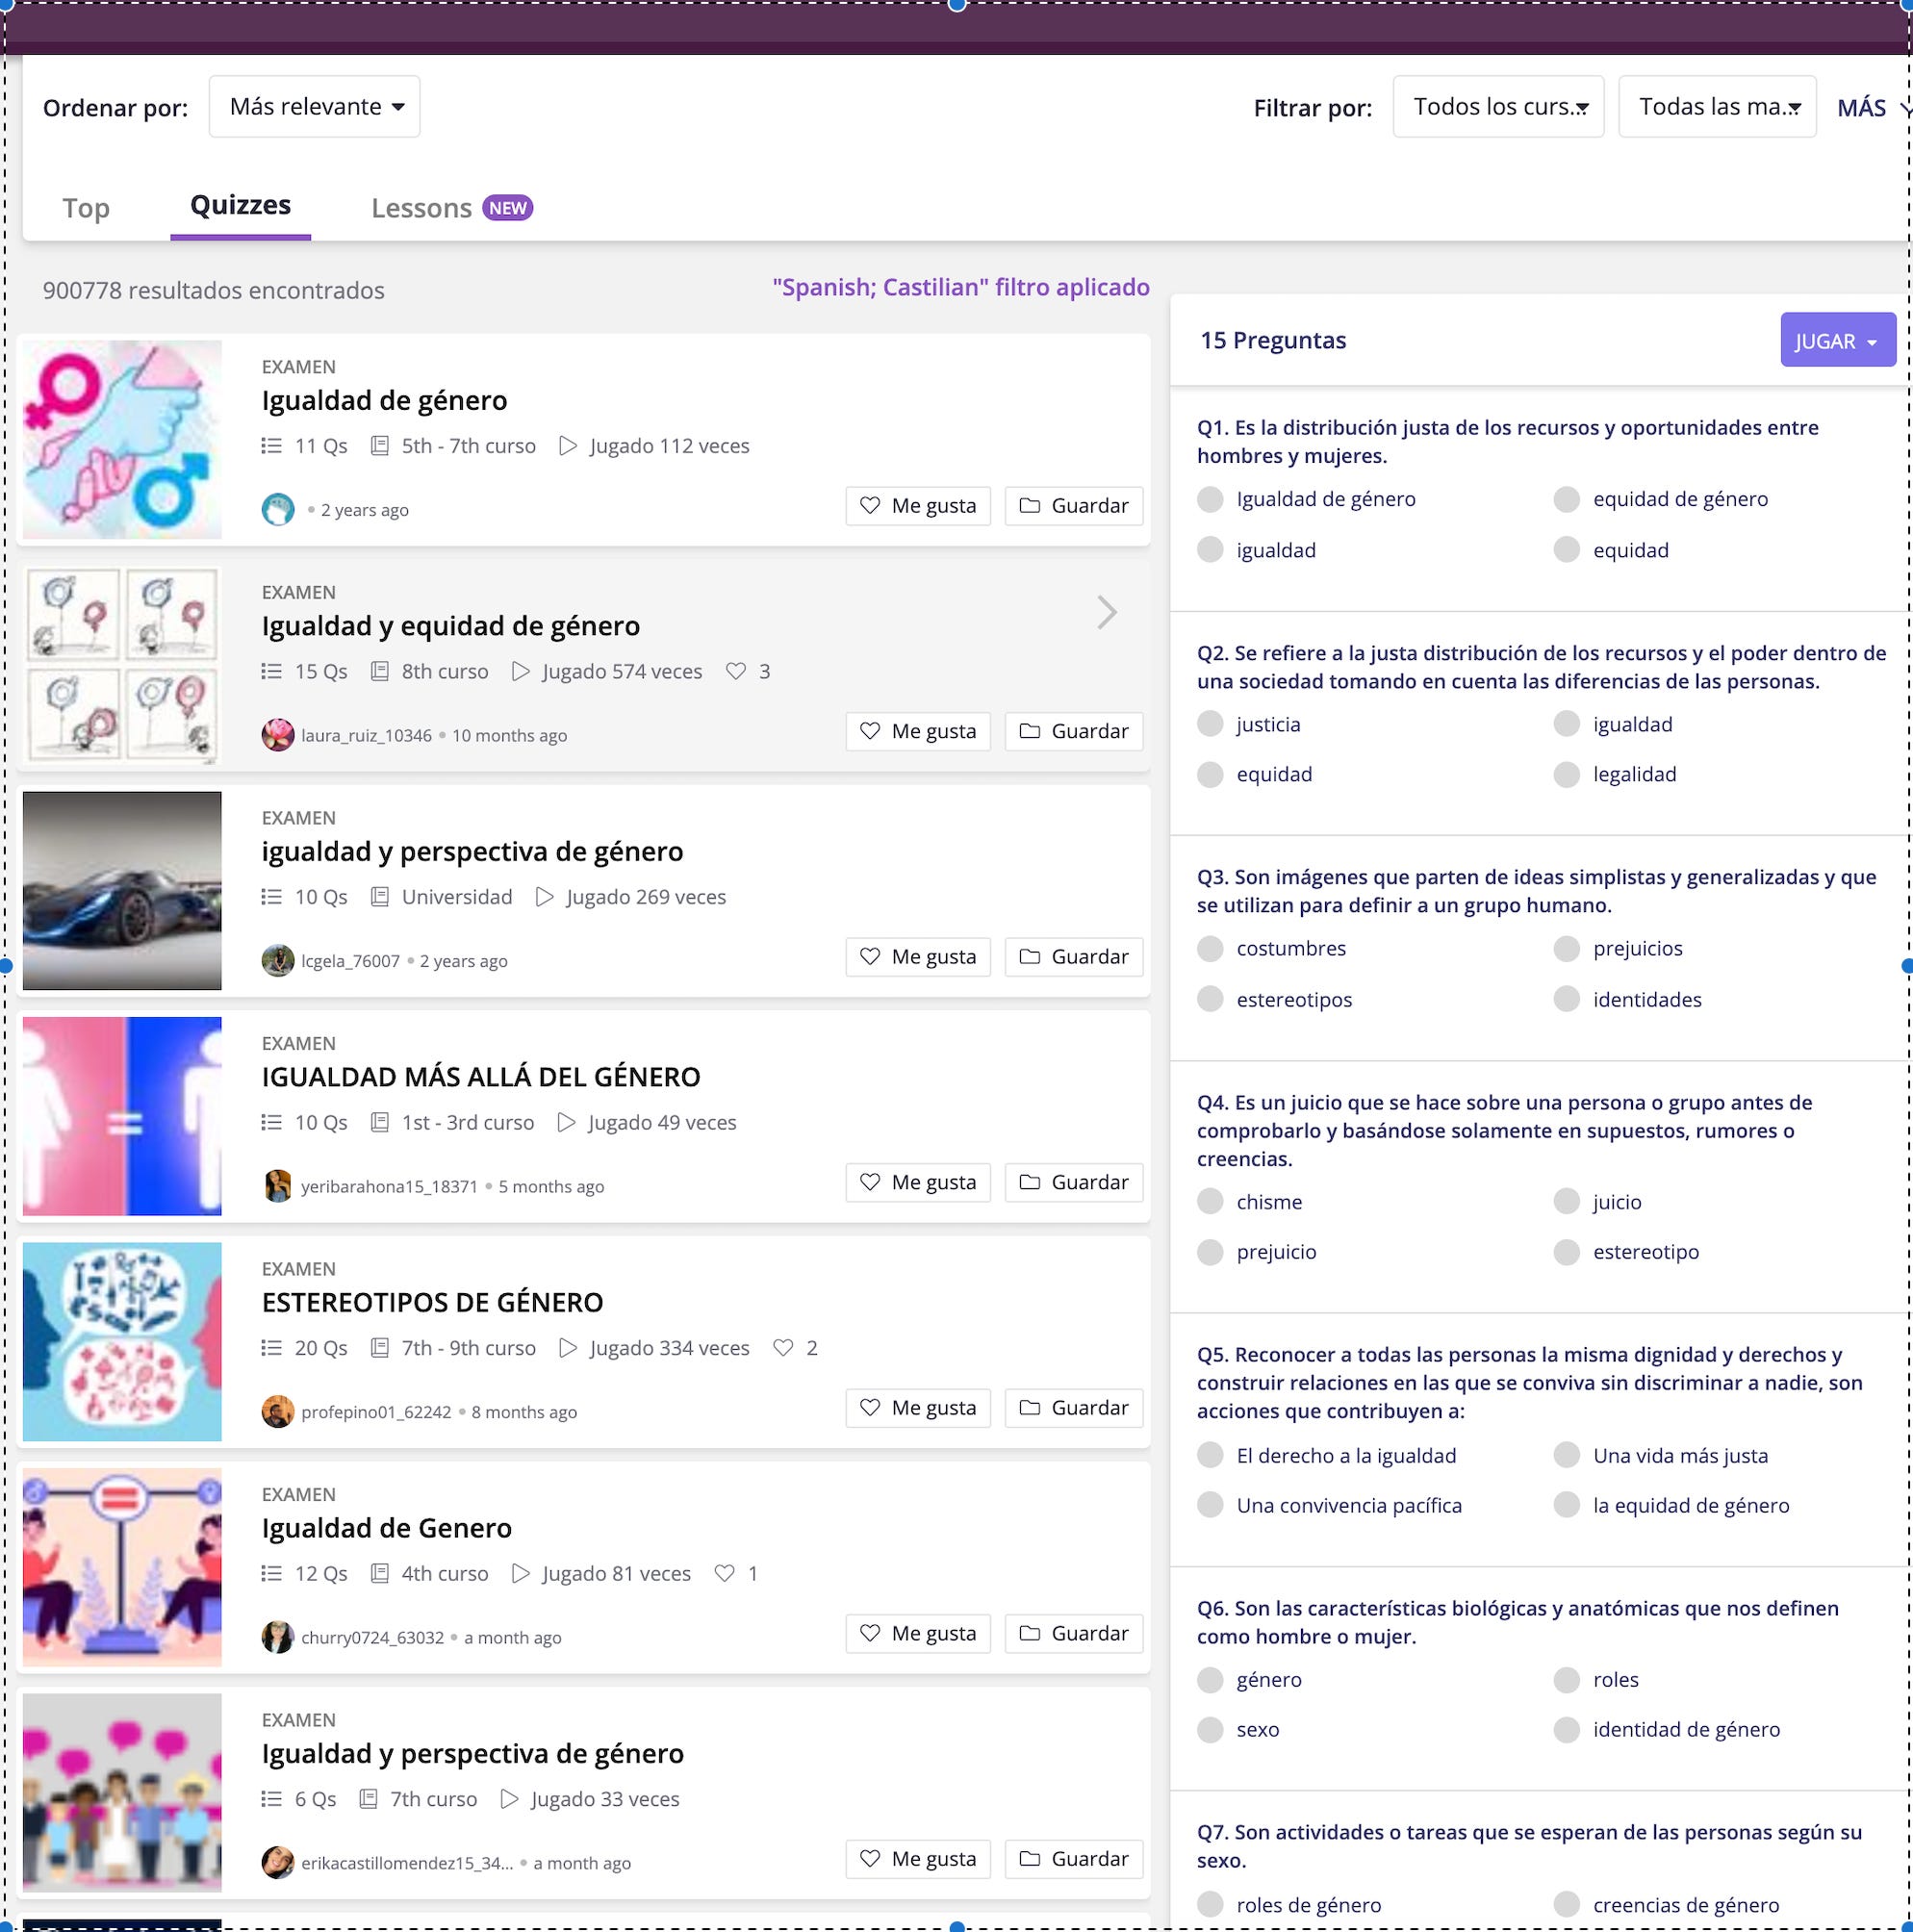Click Me gusta on Igualdad de Genero quiz
The image size is (1913, 1932).
pyautogui.click(x=917, y=1633)
